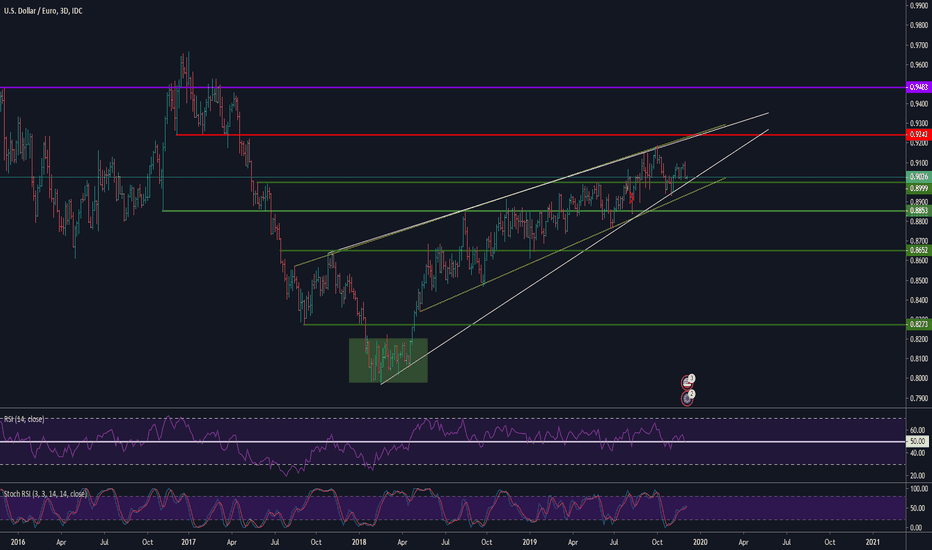Click the RSI 50.00 level label

(x=918, y=441)
